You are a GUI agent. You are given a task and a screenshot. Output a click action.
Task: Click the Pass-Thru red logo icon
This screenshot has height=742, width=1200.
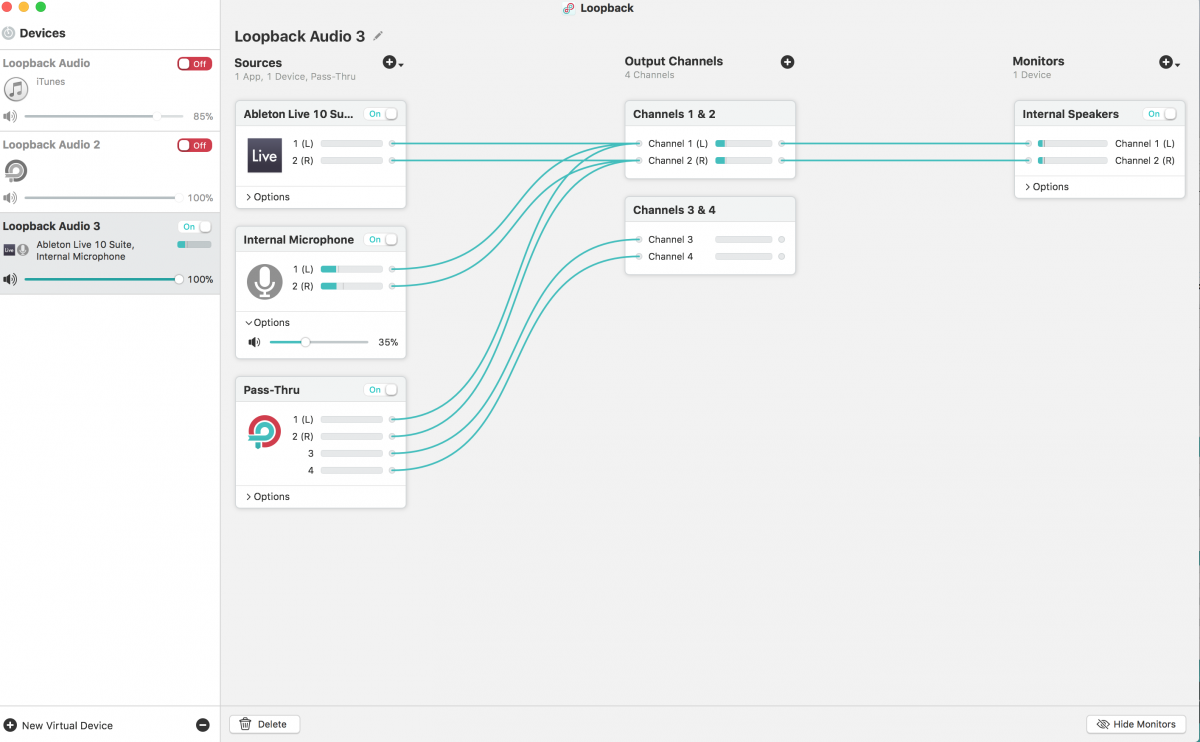(265, 432)
